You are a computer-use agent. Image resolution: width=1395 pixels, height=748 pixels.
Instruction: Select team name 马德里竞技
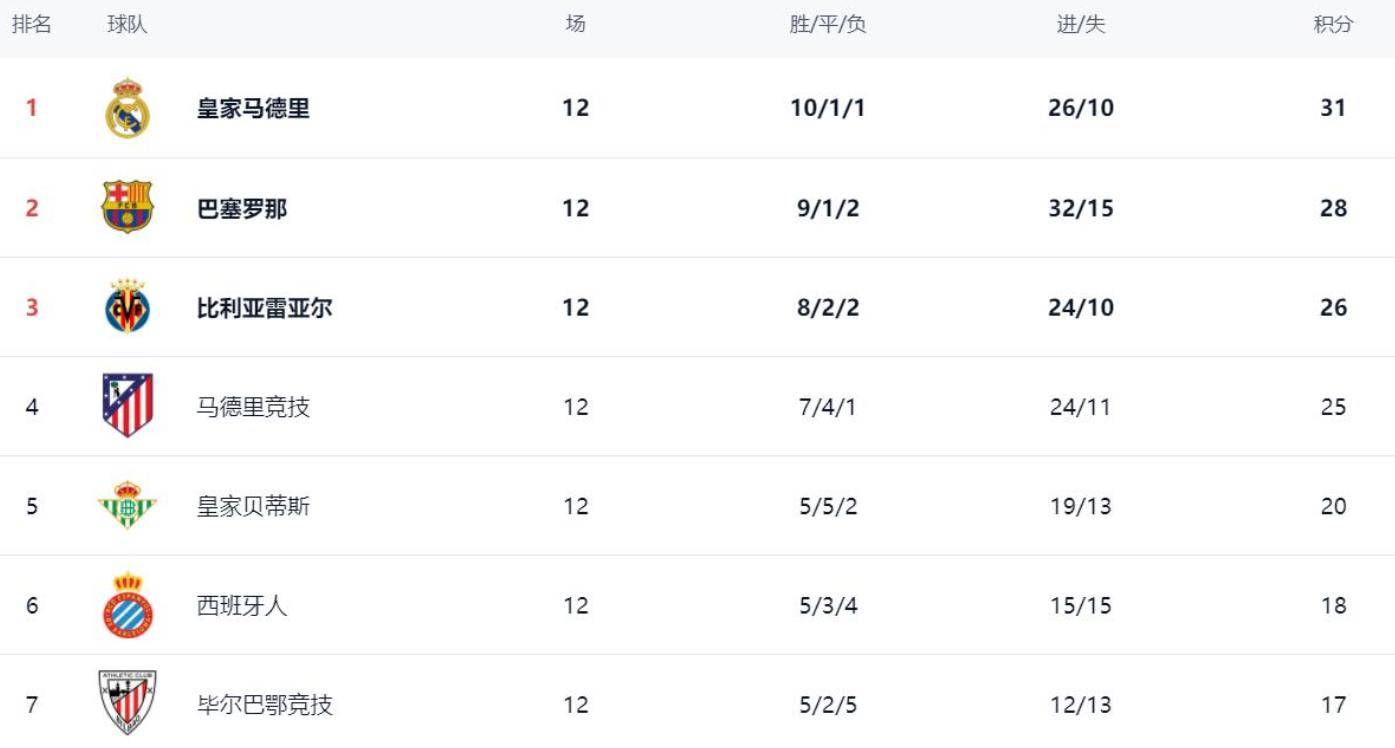click(x=253, y=407)
